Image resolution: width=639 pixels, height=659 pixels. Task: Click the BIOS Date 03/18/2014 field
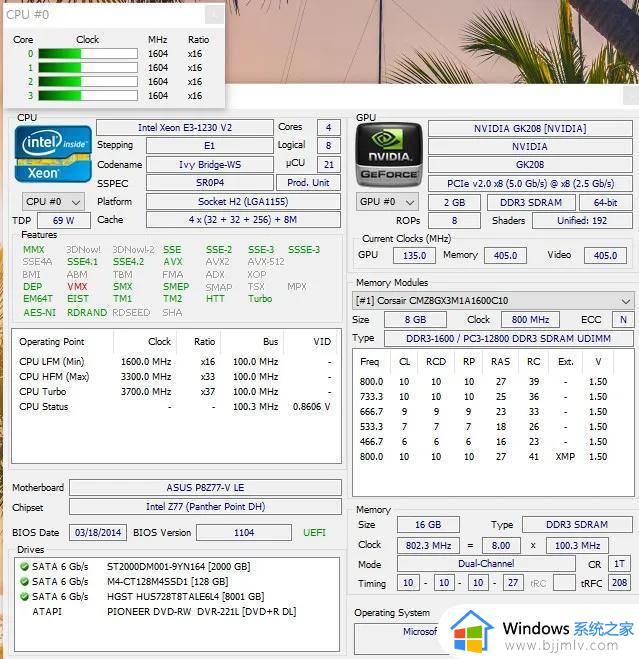tap(98, 532)
